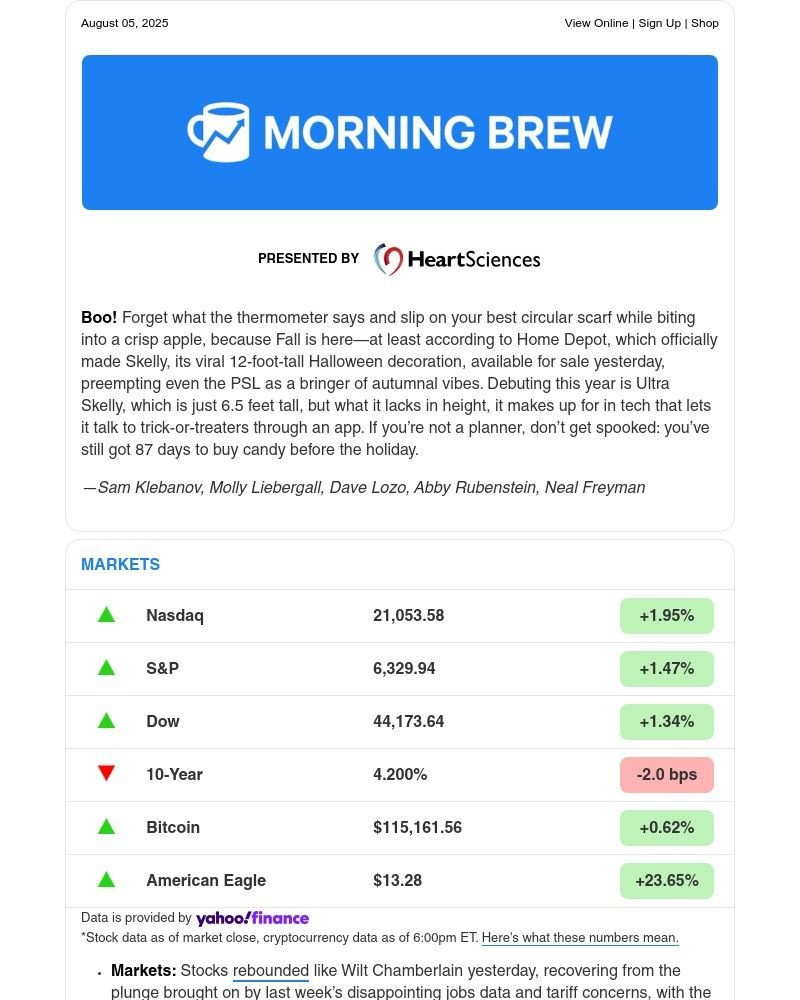
Task: Click the 10-Year -2.0 bps red badge
Action: click(x=666, y=775)
